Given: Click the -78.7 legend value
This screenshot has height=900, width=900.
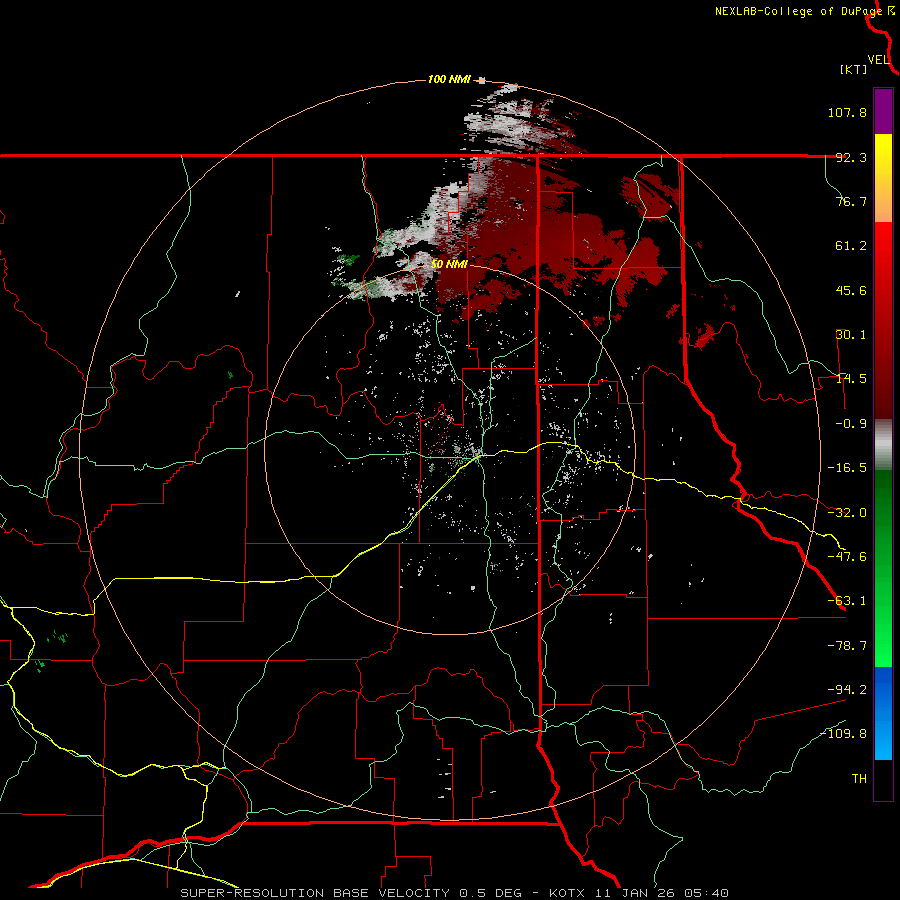Looking at the screenshot, I should click(x=847, y=646).
